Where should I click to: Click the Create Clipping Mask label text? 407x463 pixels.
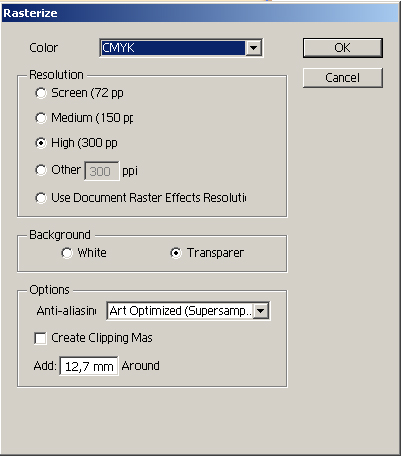(102, 338)
